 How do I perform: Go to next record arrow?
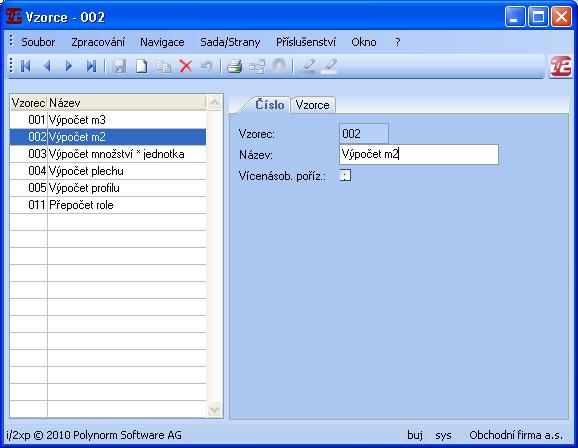[x=69, y=66]
